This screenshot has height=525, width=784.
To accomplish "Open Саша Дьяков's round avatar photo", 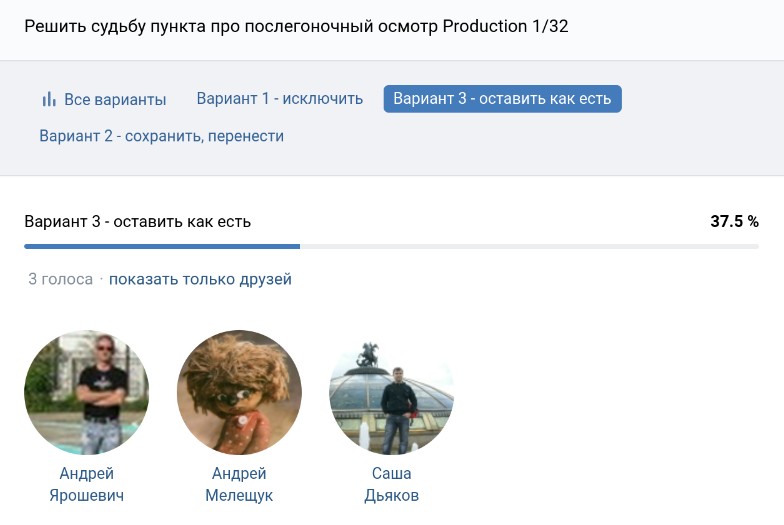I will pyautogui.click(x=391, y=392).
